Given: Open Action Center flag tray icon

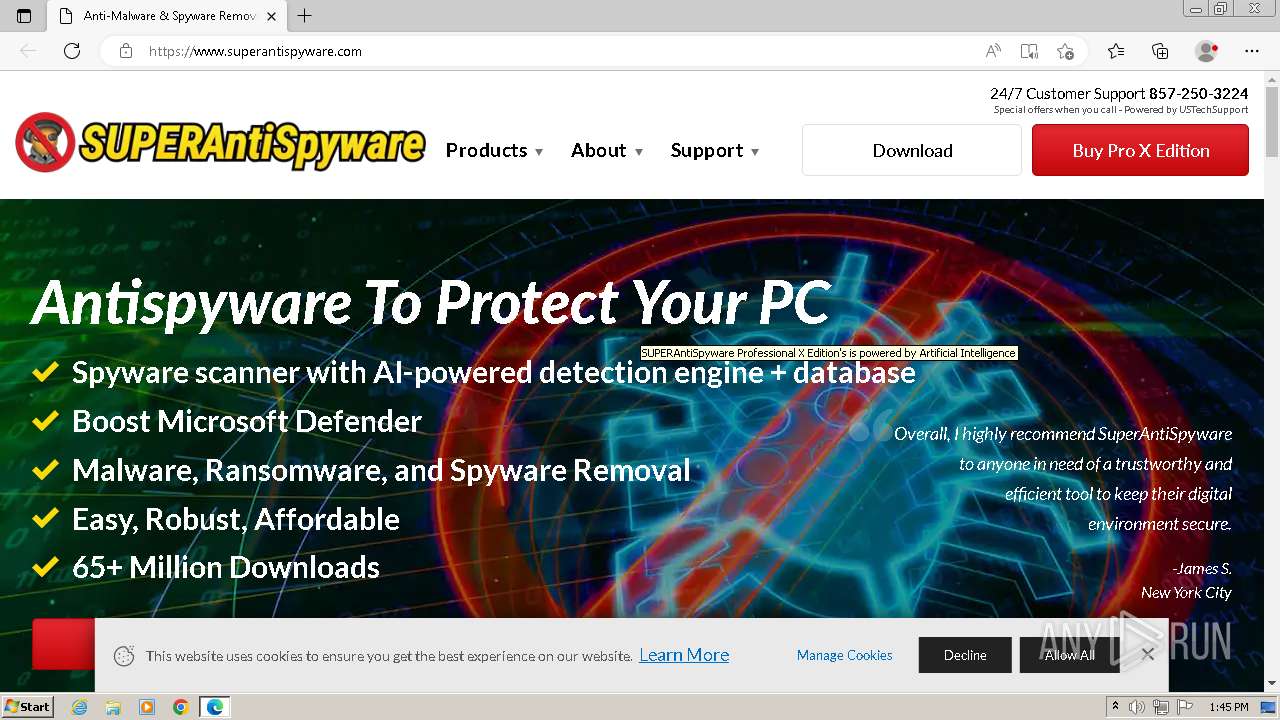Looking at the screenshot, I should click(1185, 707).
